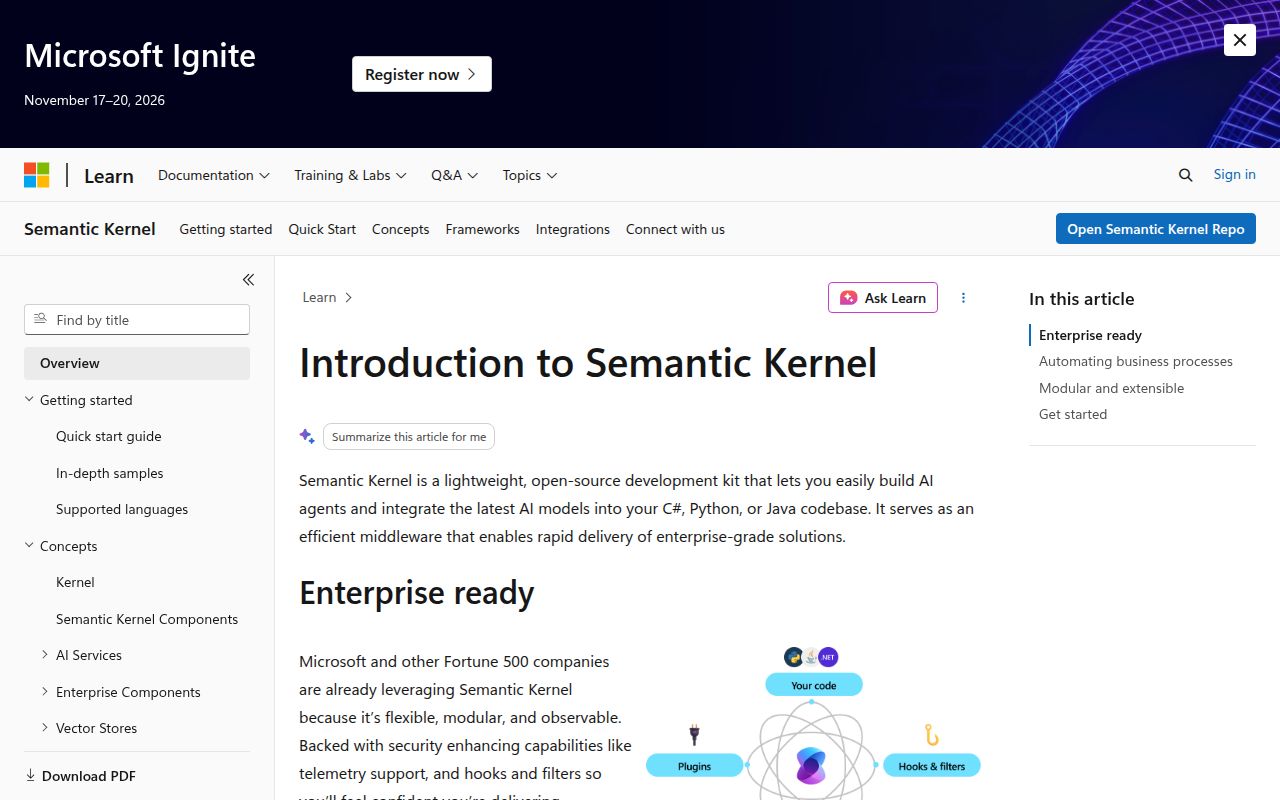This screenshot has height=800, width=1280.
Task: Open the Getting started nav item
Action: click(x=226, y=229)
